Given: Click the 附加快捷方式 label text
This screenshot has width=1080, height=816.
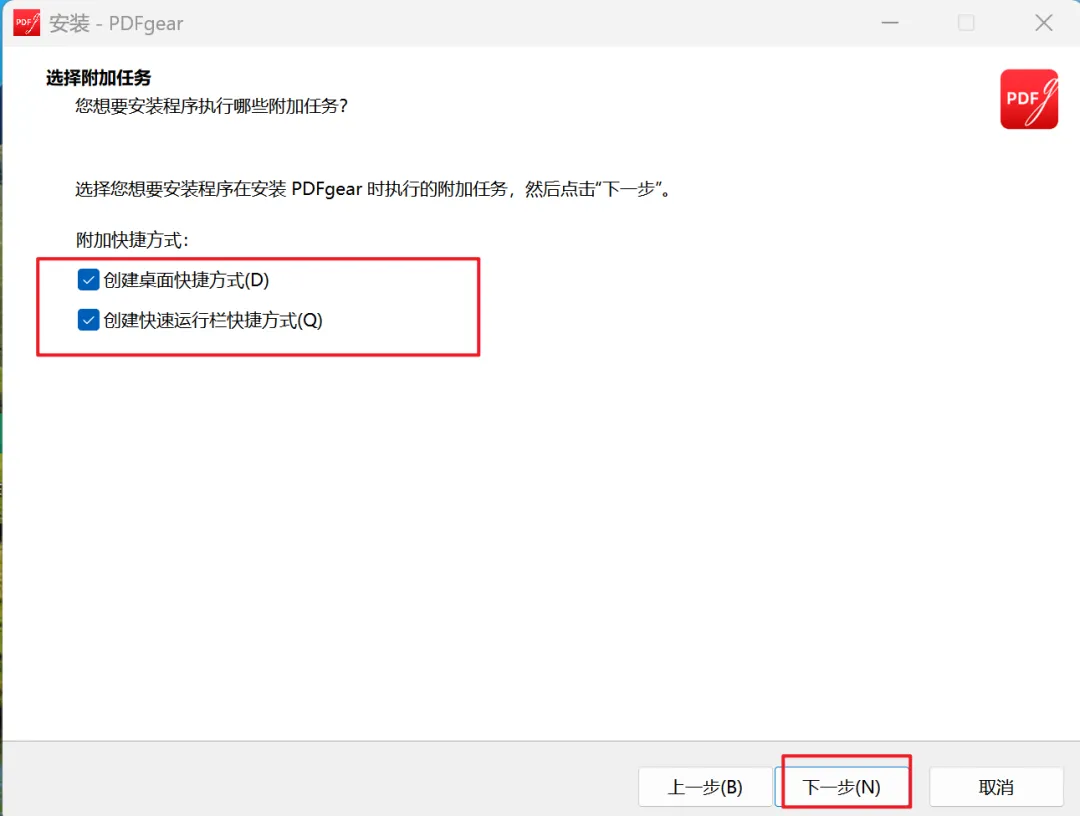Looking at the screenshot, I should coord(132,240).
